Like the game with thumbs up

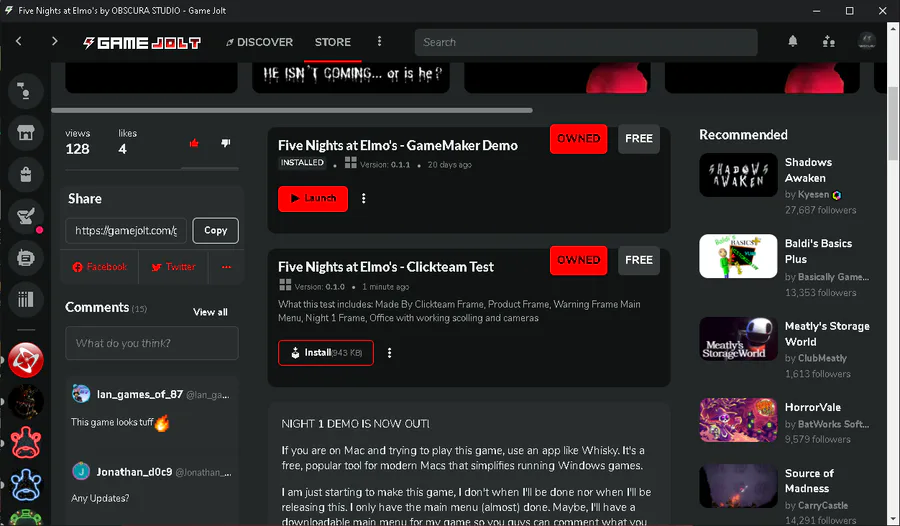(x=194, y=143)
